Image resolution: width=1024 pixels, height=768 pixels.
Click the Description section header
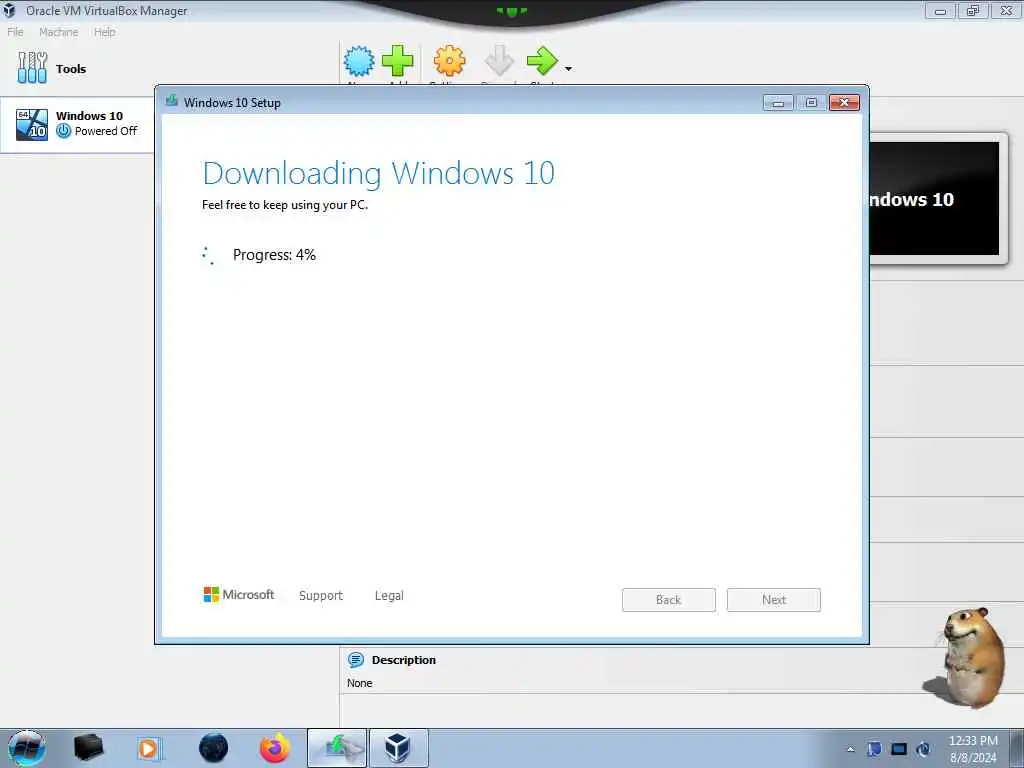[404, 660]
